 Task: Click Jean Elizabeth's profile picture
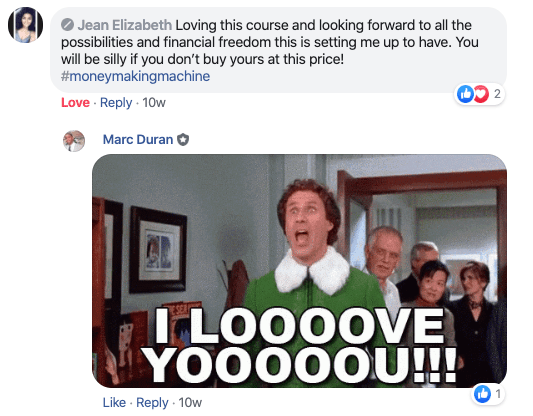[25, 25]
